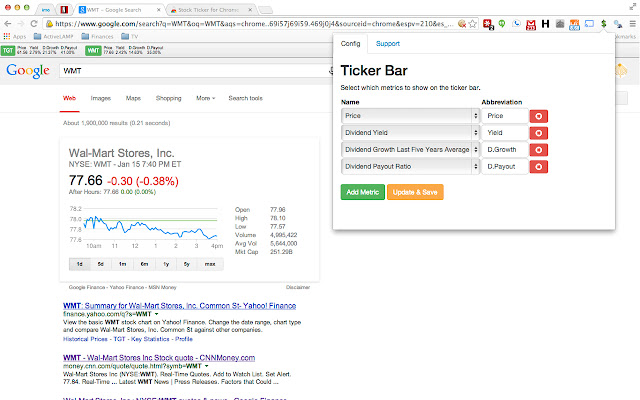
Task: Go back to the previous page
Action: pos(8,24)
